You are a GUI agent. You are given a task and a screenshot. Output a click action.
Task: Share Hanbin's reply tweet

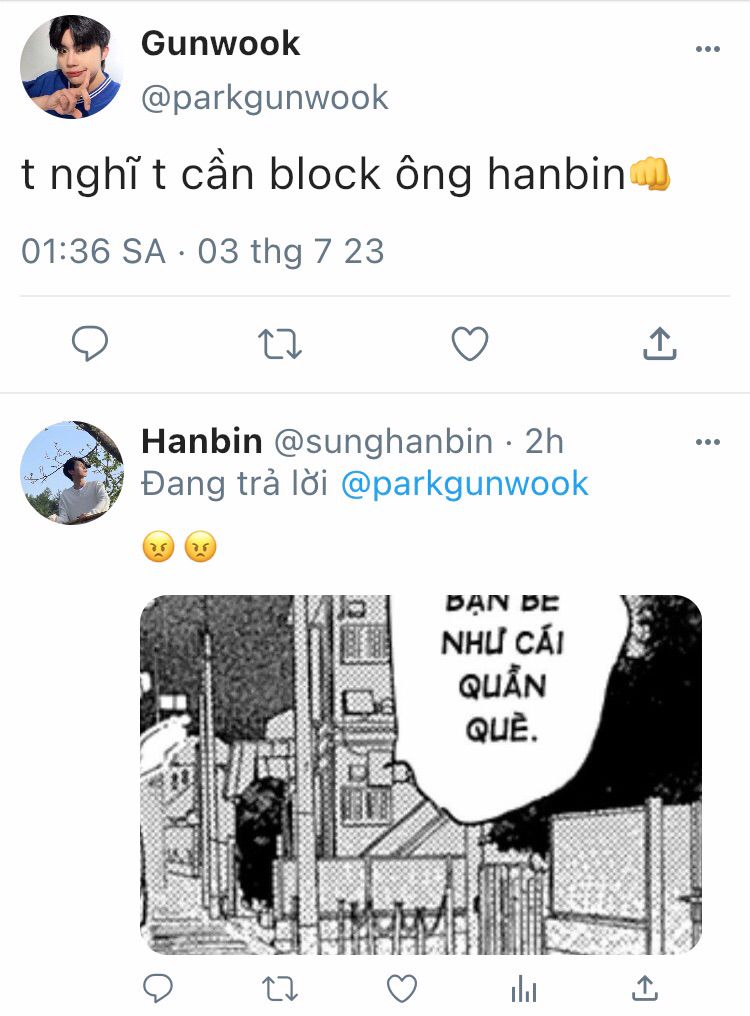pyautogui.click(x=644, y=988)
